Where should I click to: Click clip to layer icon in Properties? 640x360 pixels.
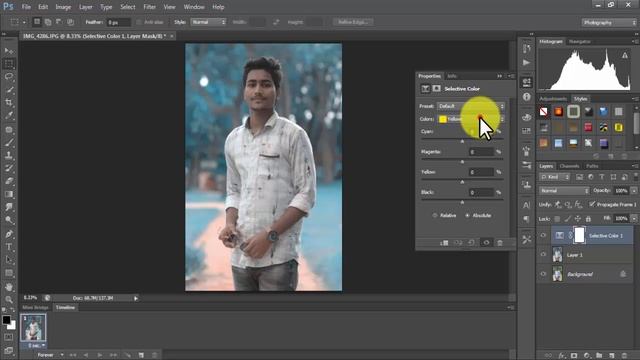pos(444,243)
